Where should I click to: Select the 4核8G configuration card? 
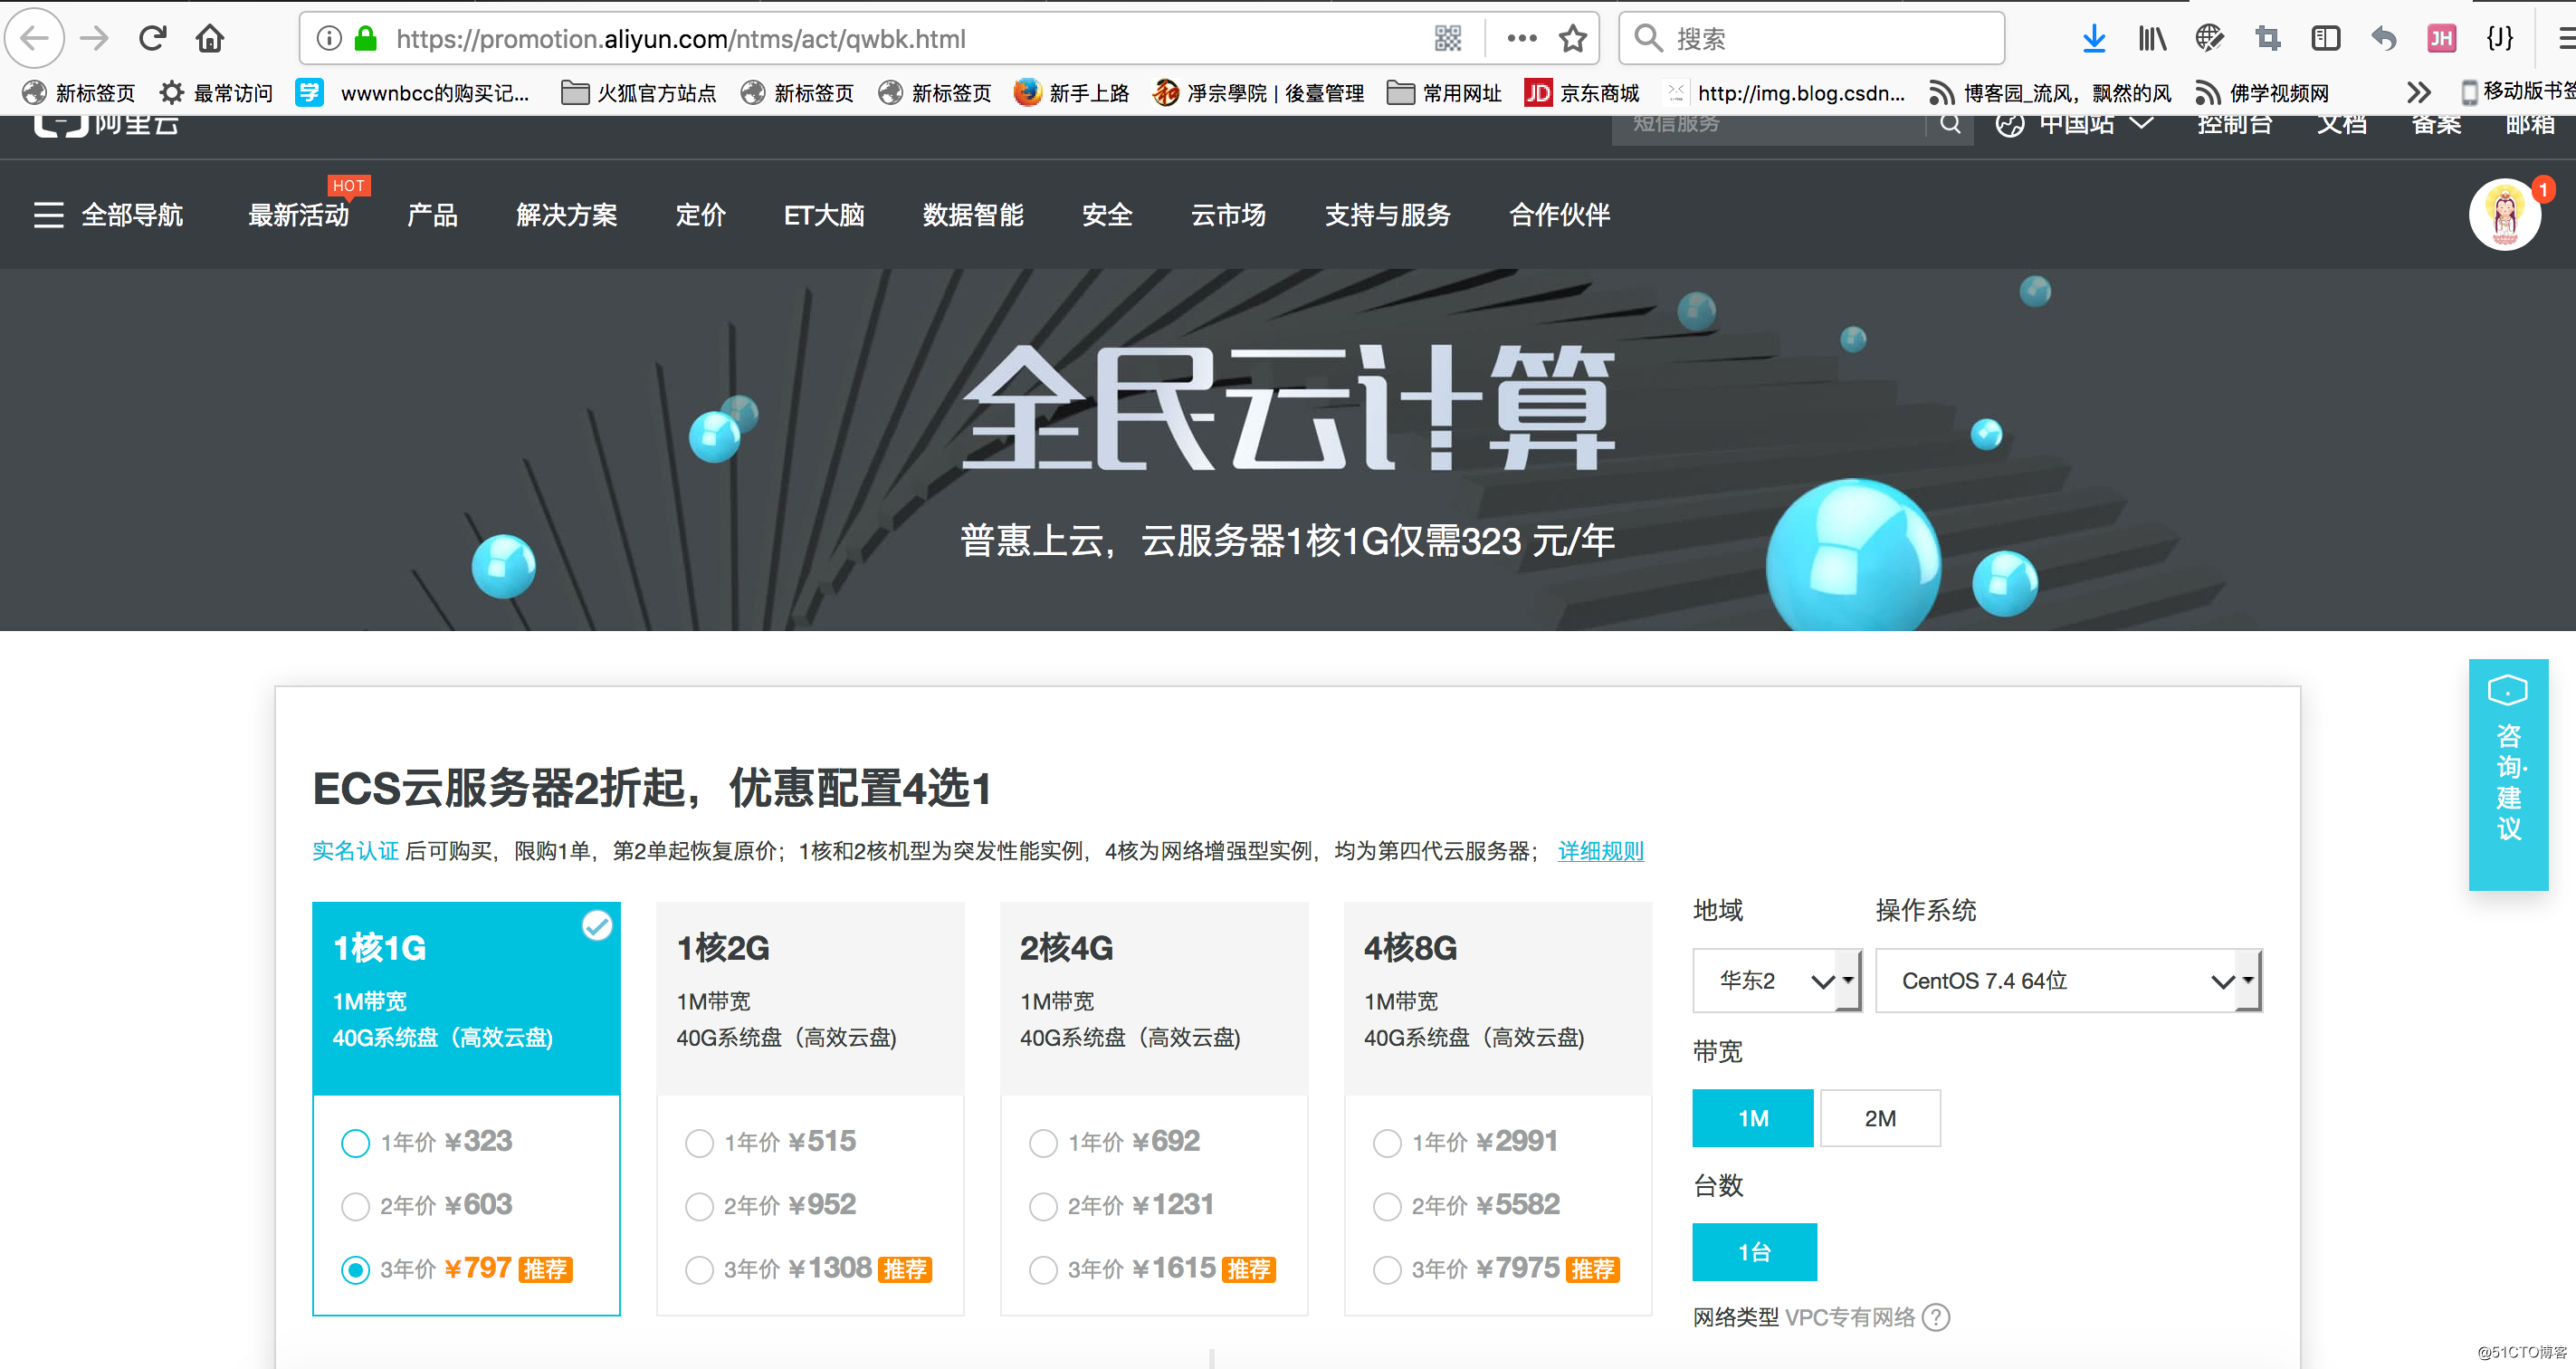click(1498, 998)
